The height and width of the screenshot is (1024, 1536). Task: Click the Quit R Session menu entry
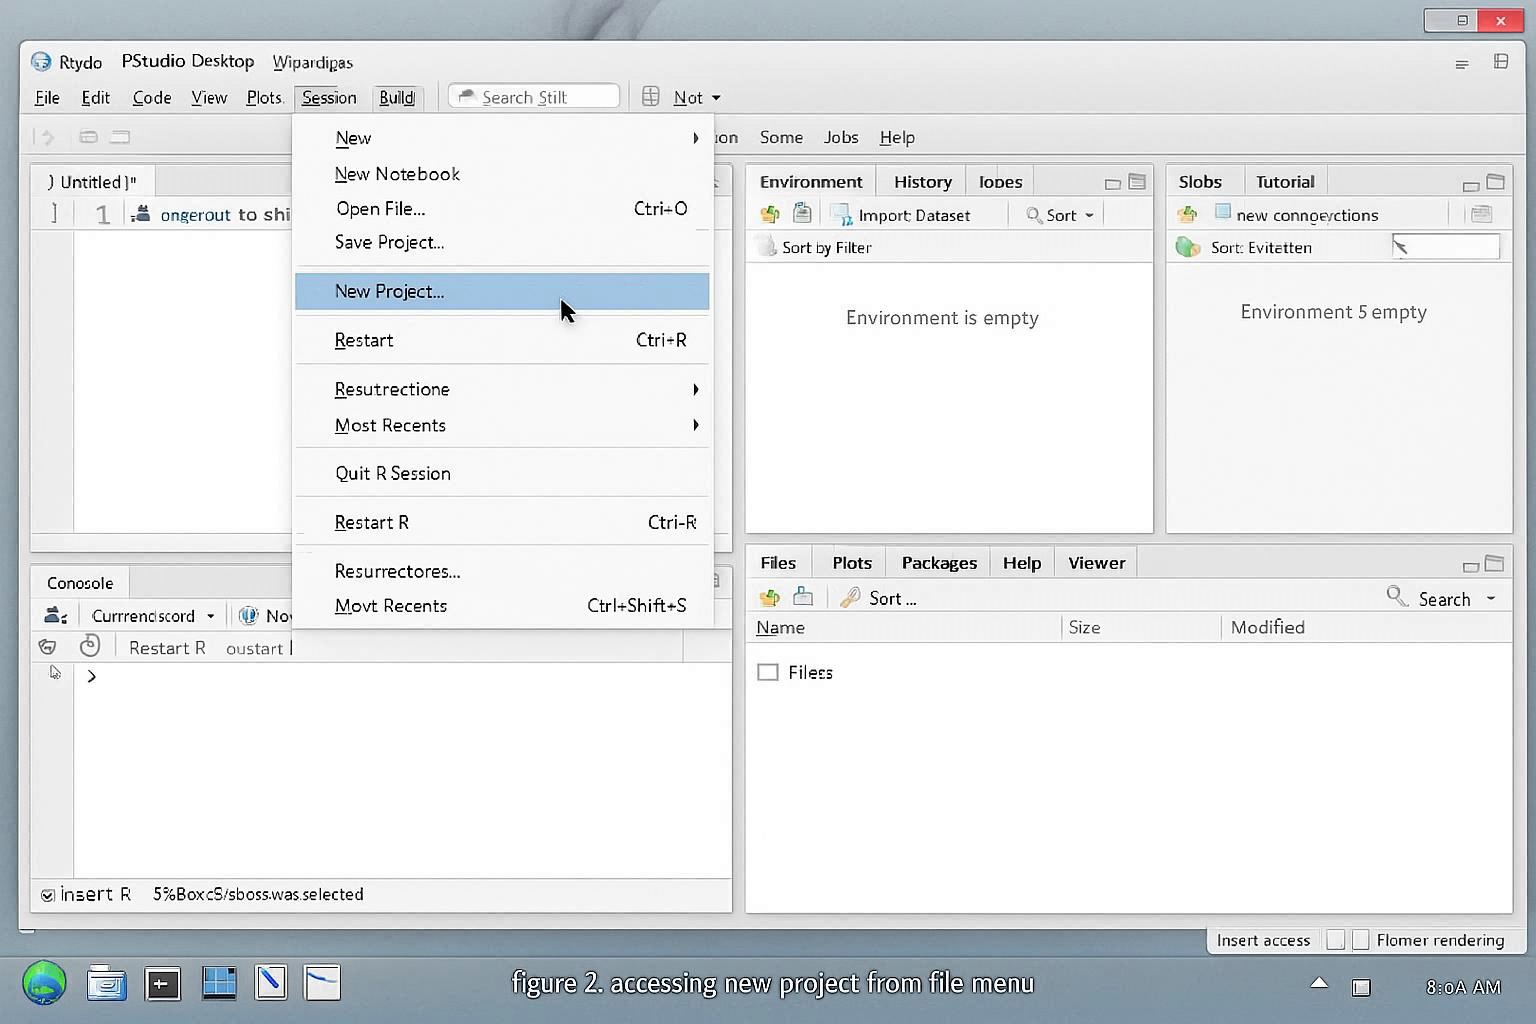(x=392, y=473)
